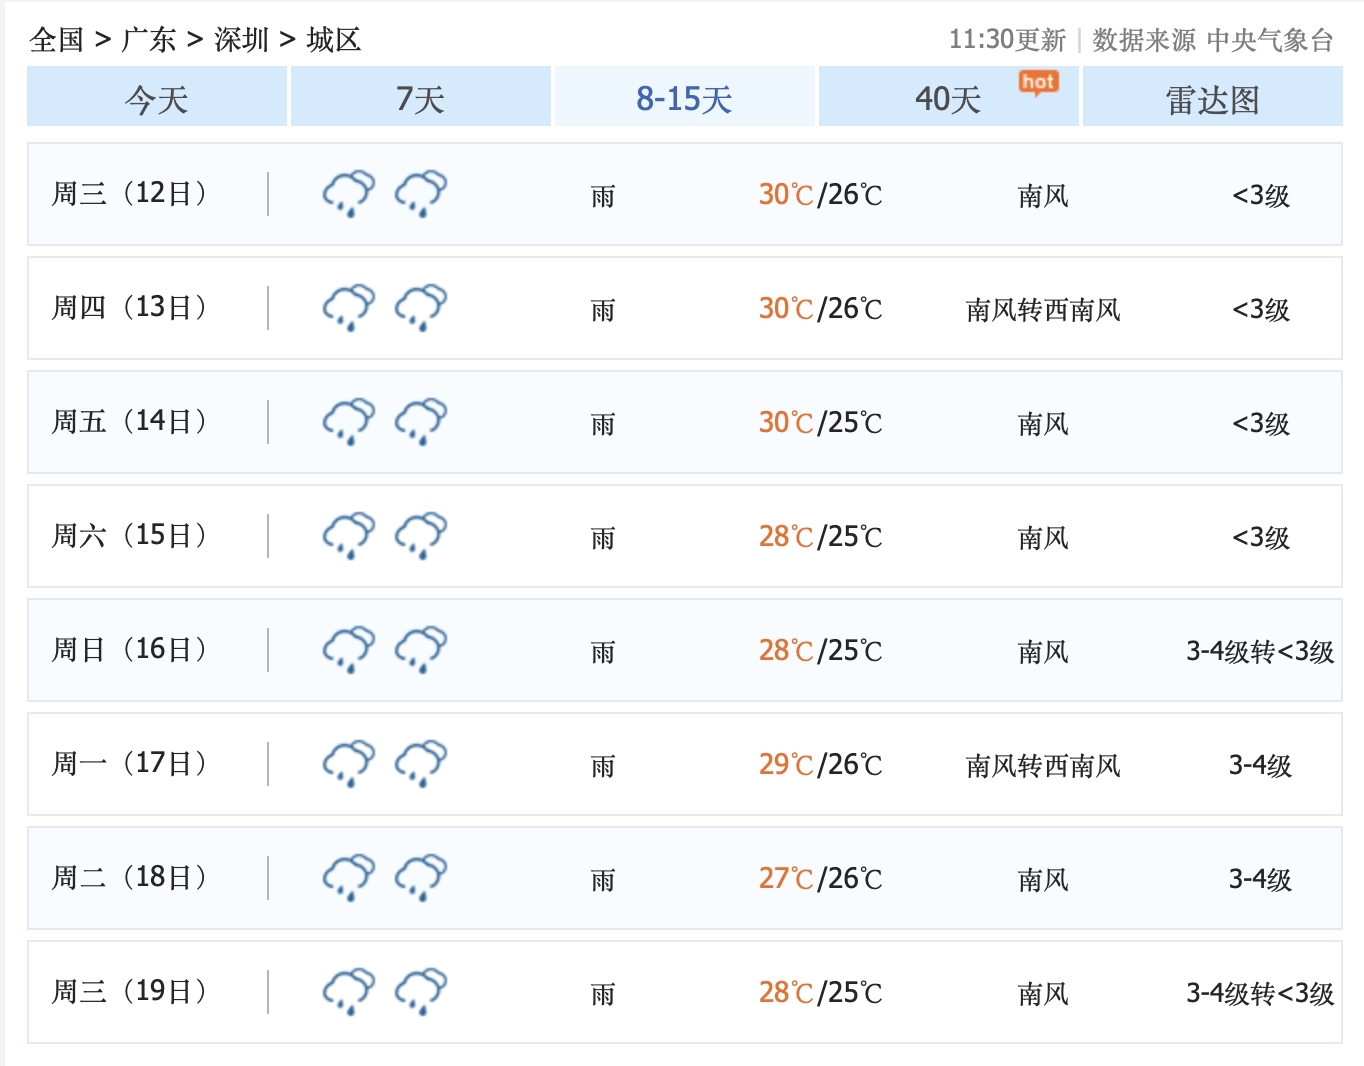Click 南风 wind direction for 18日
1364x1066 pixels.
point(1043,880)
